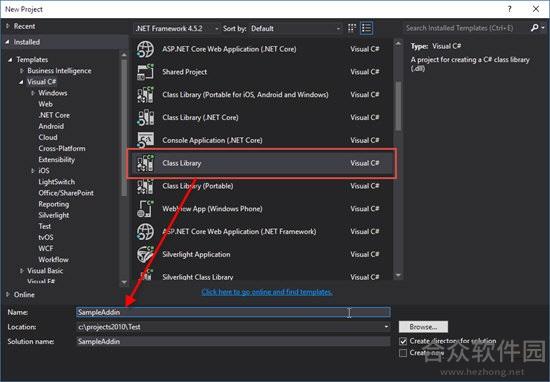Select the Cloud category
The width and height of the screenshot is (550, 382).
(48, 138)
